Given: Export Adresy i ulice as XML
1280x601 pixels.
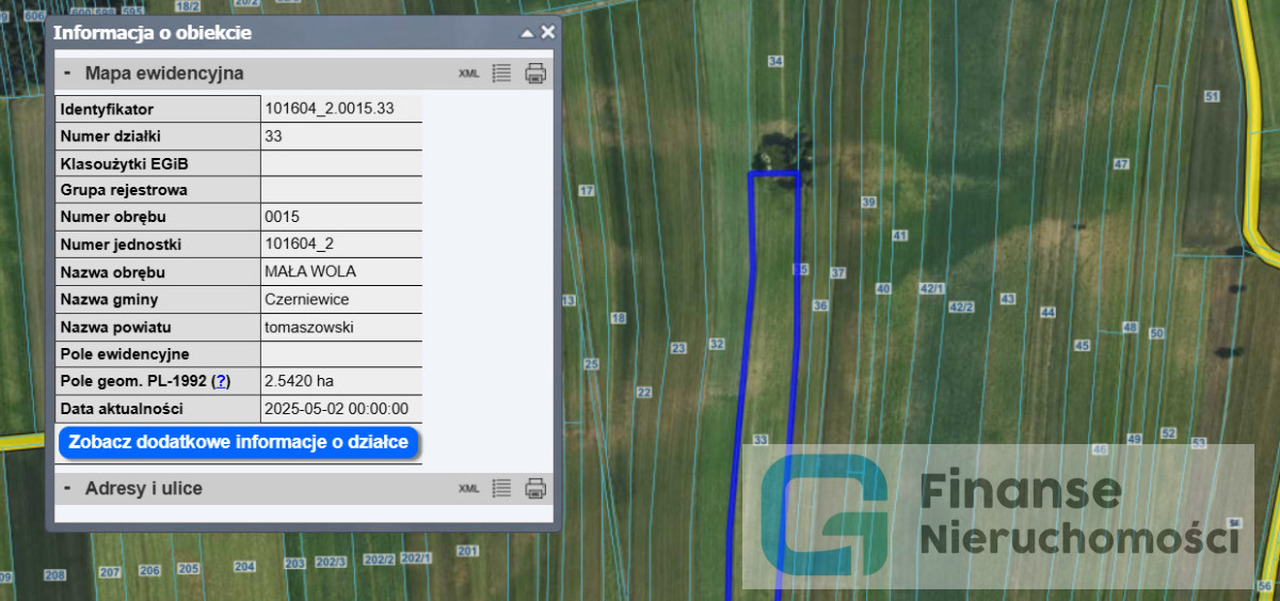Looking at the screenshot, I should point(468,489).
